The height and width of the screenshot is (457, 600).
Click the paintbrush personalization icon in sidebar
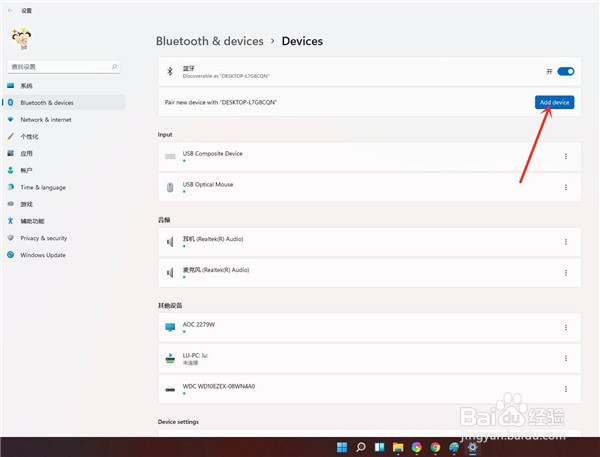pyautogui.click(x=10, y=136)
